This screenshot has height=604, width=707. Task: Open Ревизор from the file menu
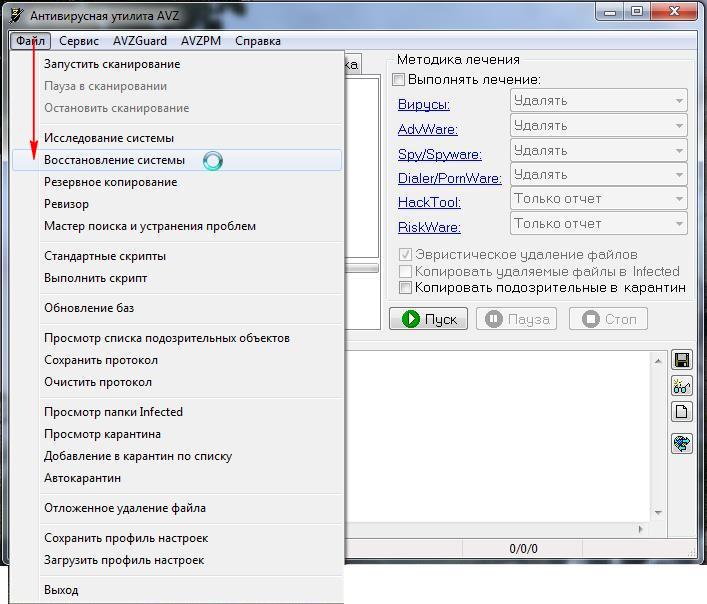pyautogui.click(x=177, y=204)
